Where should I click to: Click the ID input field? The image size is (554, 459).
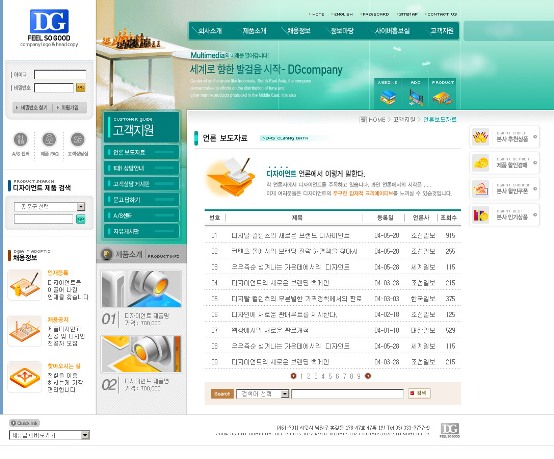[x=60, y=75]
